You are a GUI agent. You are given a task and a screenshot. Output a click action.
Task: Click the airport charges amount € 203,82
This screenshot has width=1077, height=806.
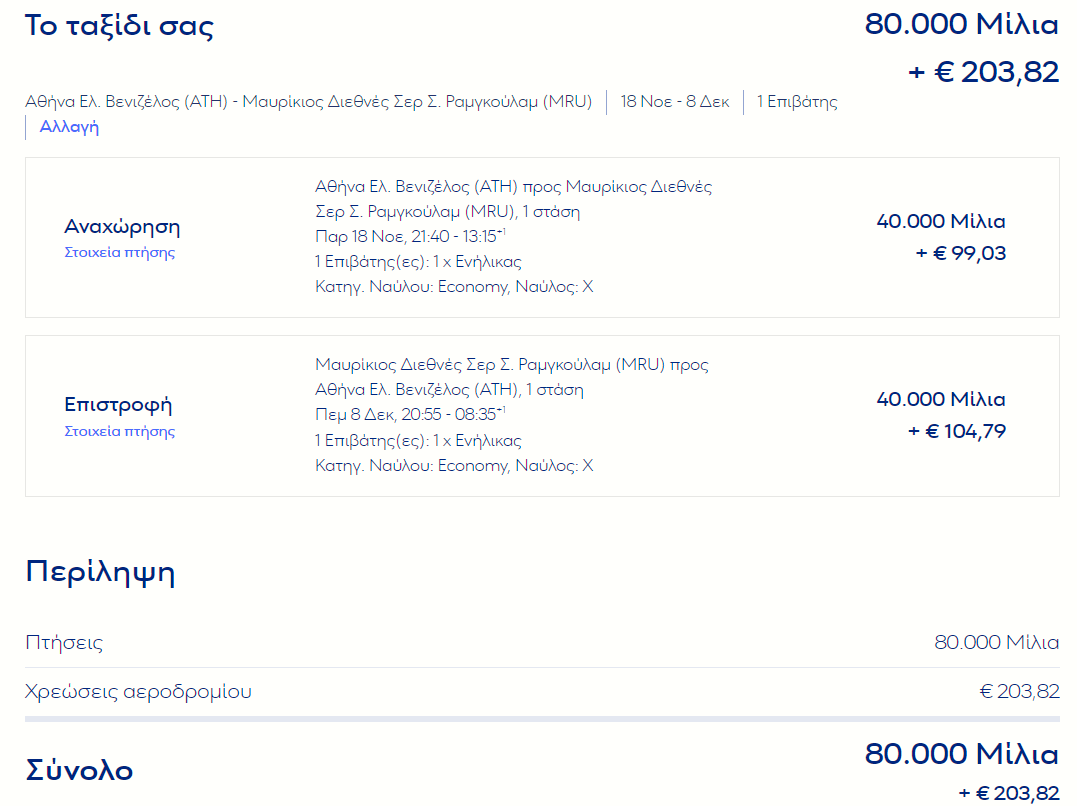pos(1019,691)
